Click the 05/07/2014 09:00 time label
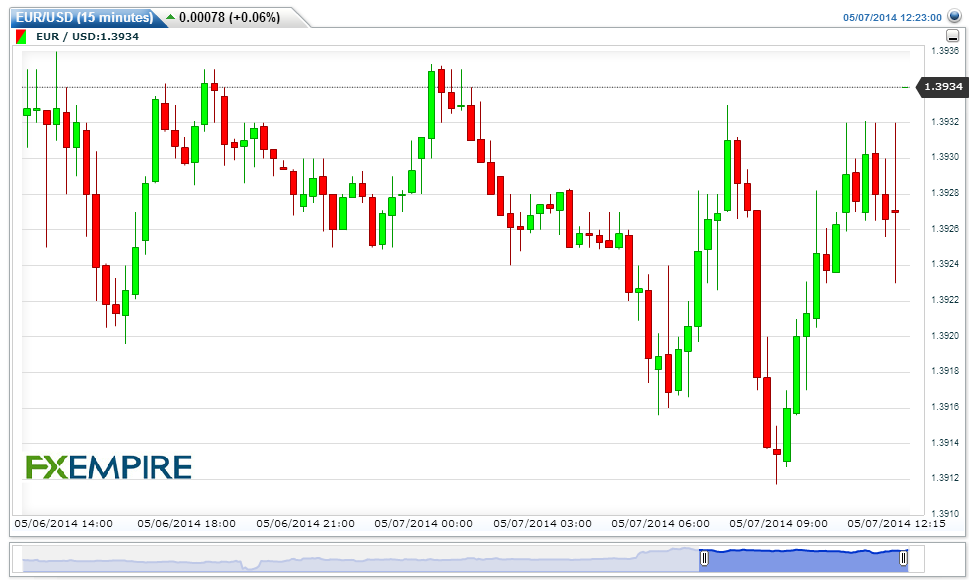The image size is (976, 585). point(779,523)
